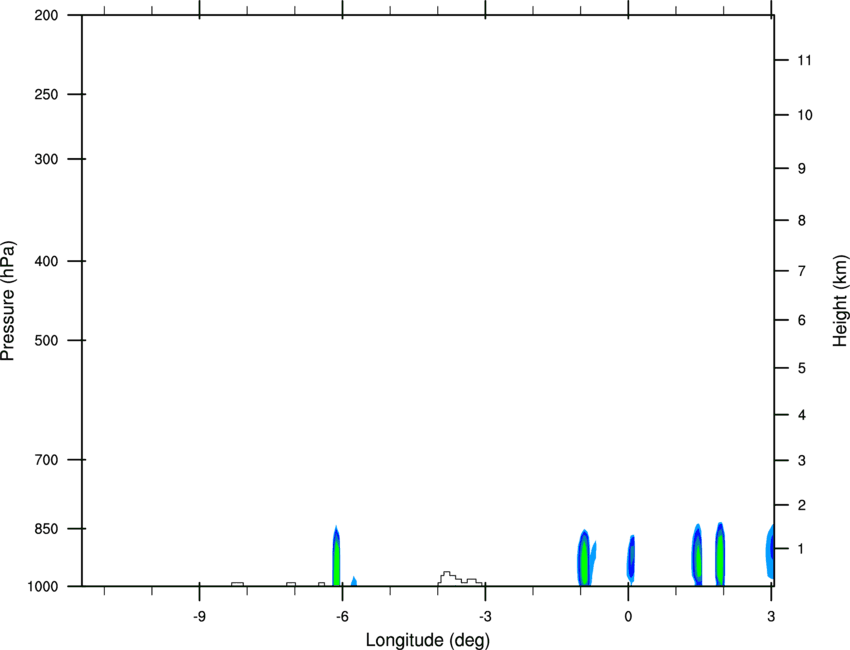Click the 5 km height label
The width and height of the screenshot is (850, 650).
(801, 368)
